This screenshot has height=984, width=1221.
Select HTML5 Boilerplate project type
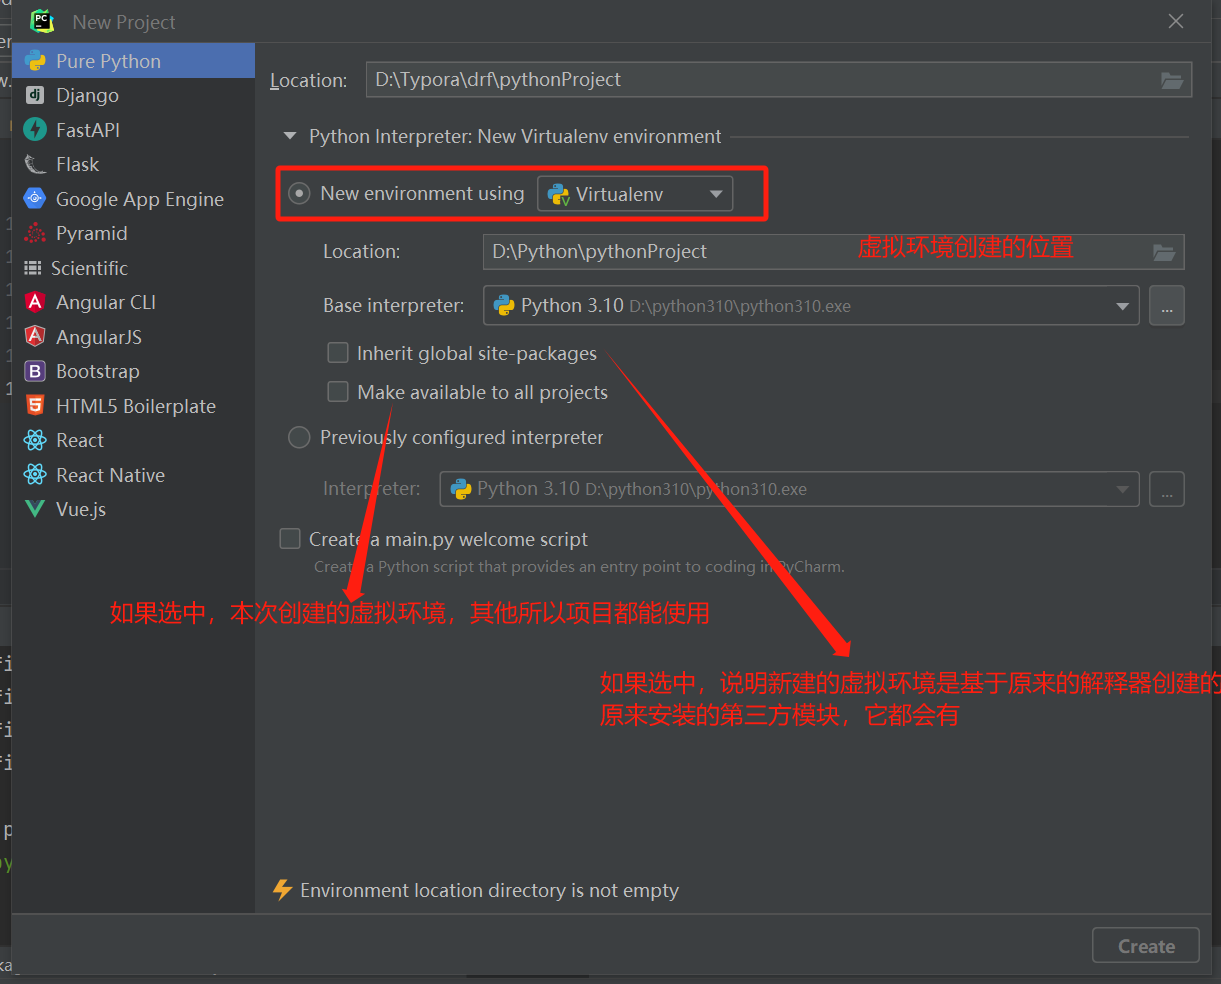coord(133,406)
